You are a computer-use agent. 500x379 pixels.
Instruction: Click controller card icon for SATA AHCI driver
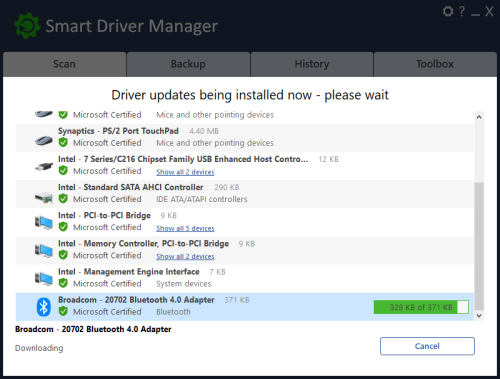pos(44,198)
